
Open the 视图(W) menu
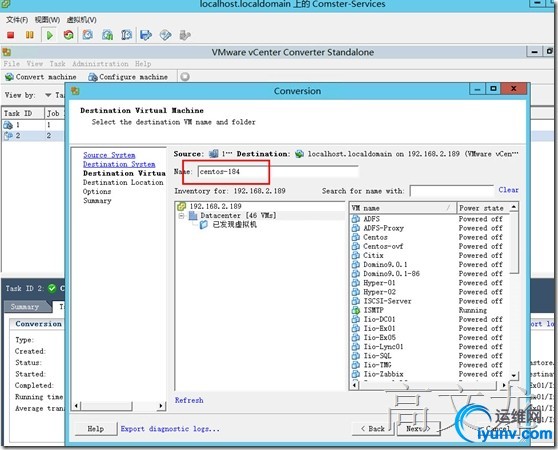(x=47, y=20)
